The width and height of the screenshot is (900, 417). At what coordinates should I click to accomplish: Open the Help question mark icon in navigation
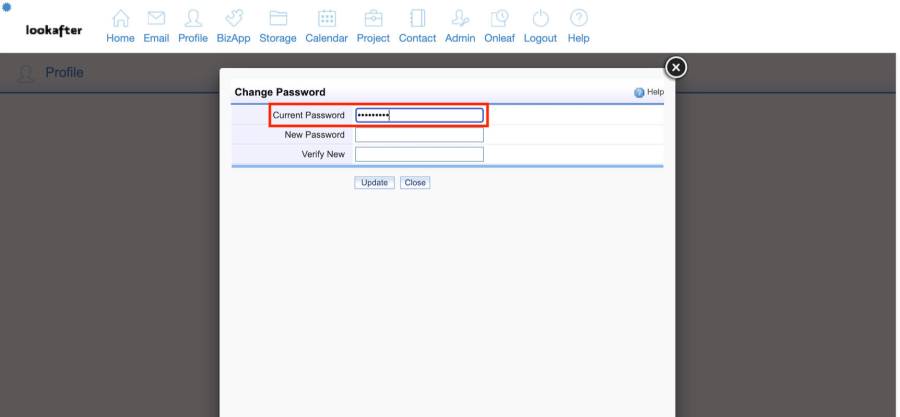[x=578, y=19]
